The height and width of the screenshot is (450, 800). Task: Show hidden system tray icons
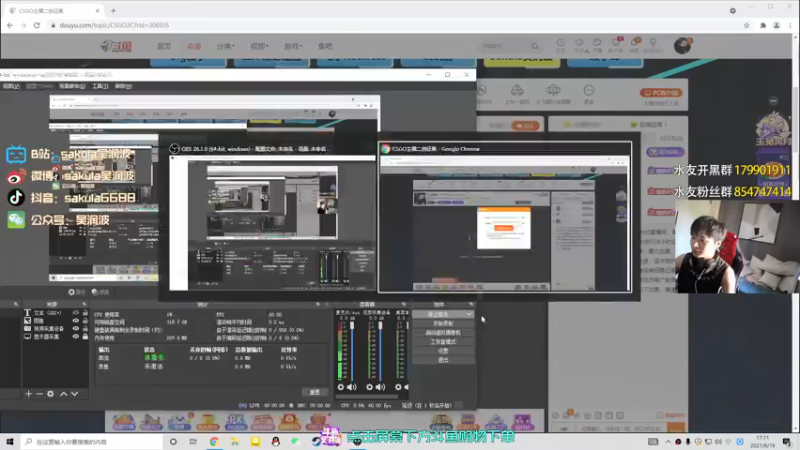click(x=668, y=441)
